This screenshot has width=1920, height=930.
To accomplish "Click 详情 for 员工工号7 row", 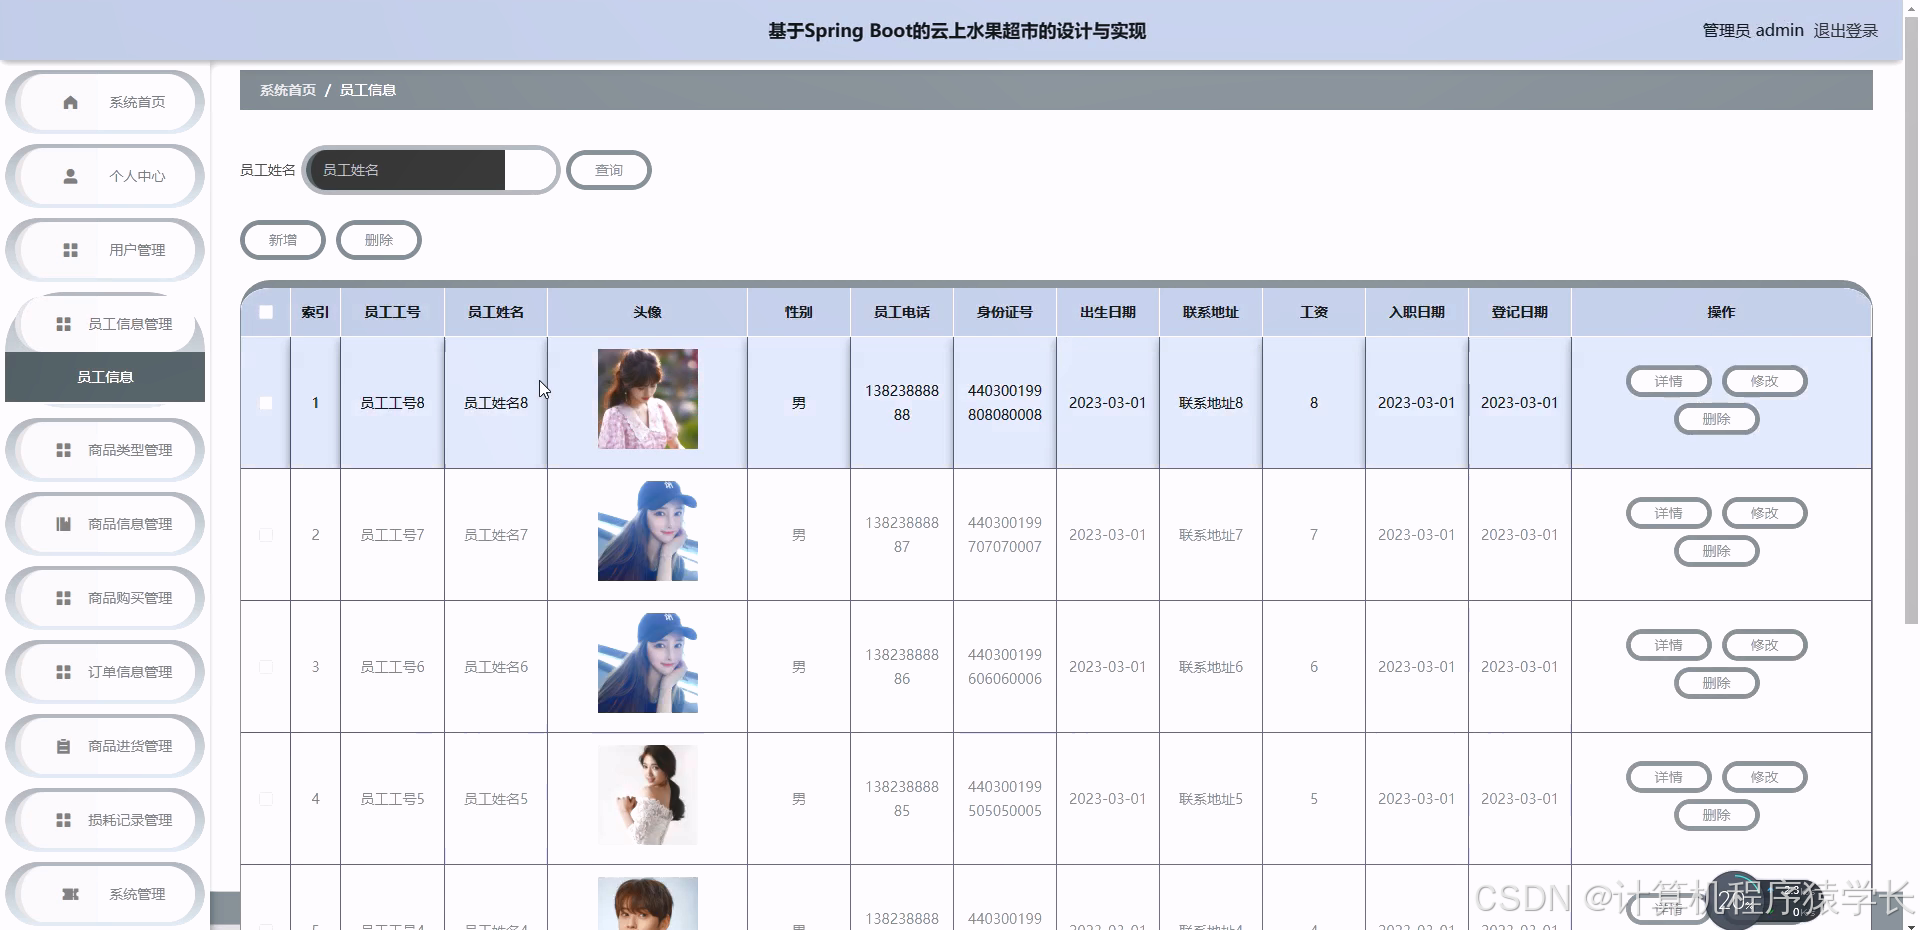I will [x=1668, y=513].
